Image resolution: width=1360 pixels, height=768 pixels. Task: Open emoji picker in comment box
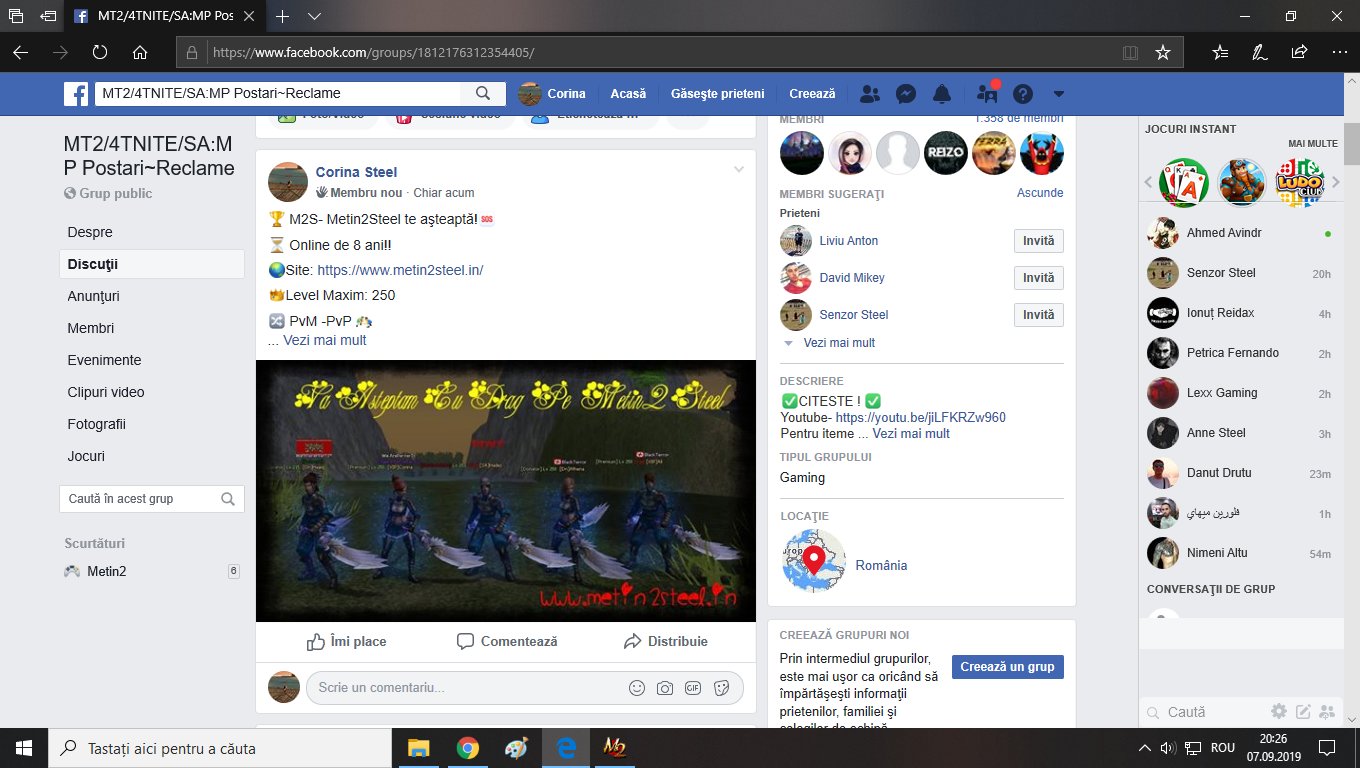tap(637, 688)
